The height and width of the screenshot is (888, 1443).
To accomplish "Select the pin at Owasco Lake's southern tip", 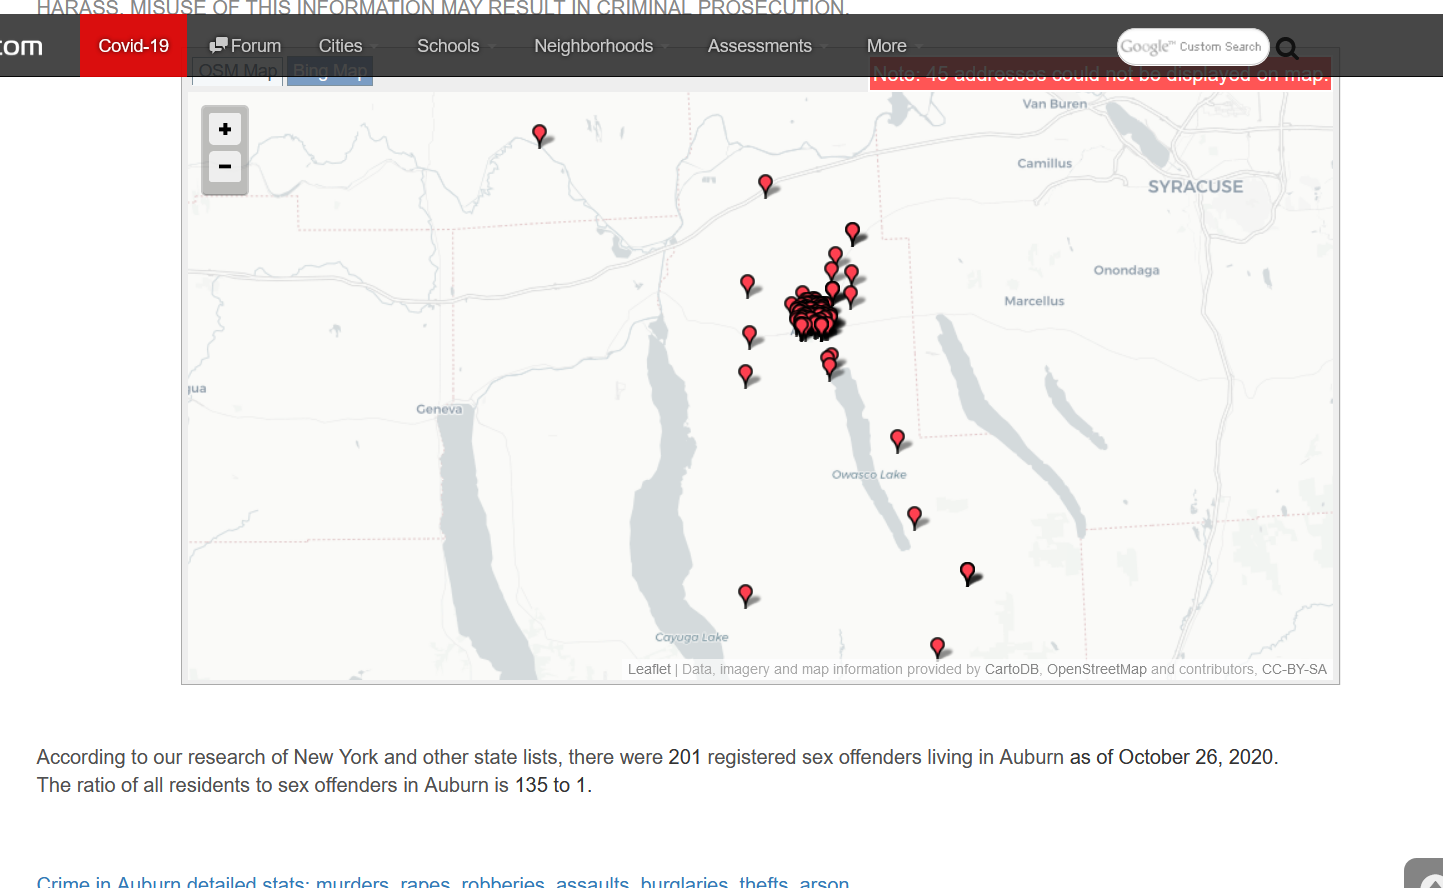I will [914, 517].
